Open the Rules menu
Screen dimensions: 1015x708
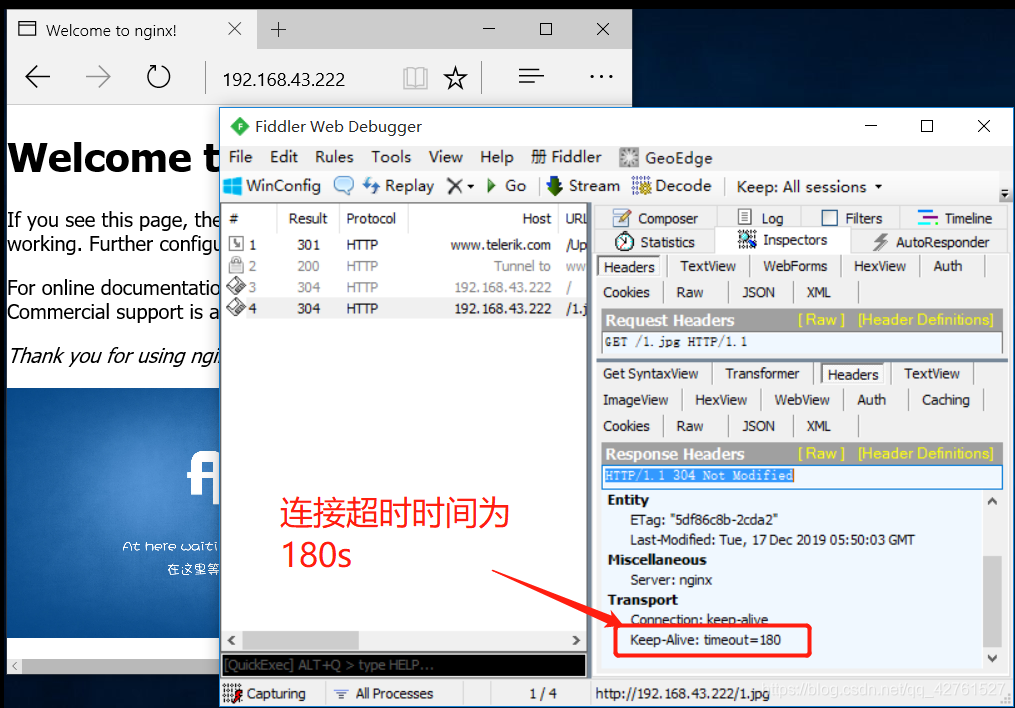[x=334, y=157]
